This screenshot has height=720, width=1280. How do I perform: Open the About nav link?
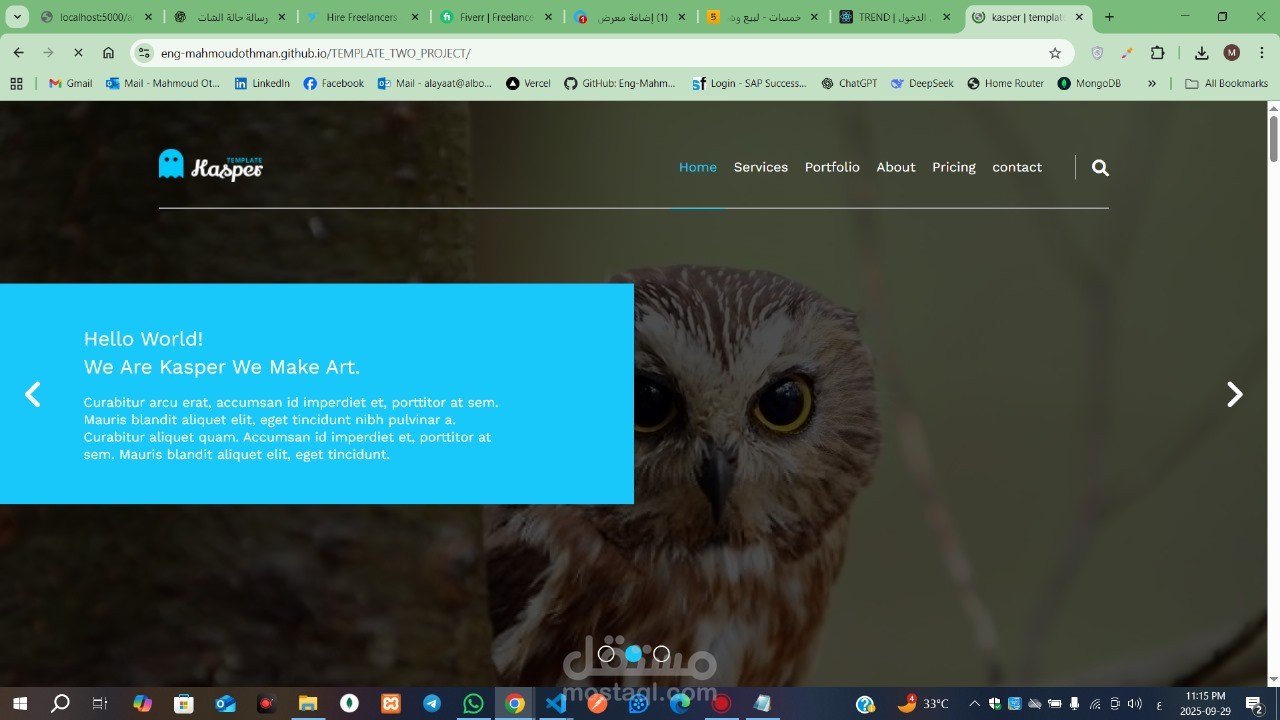[x=896, y=167]
